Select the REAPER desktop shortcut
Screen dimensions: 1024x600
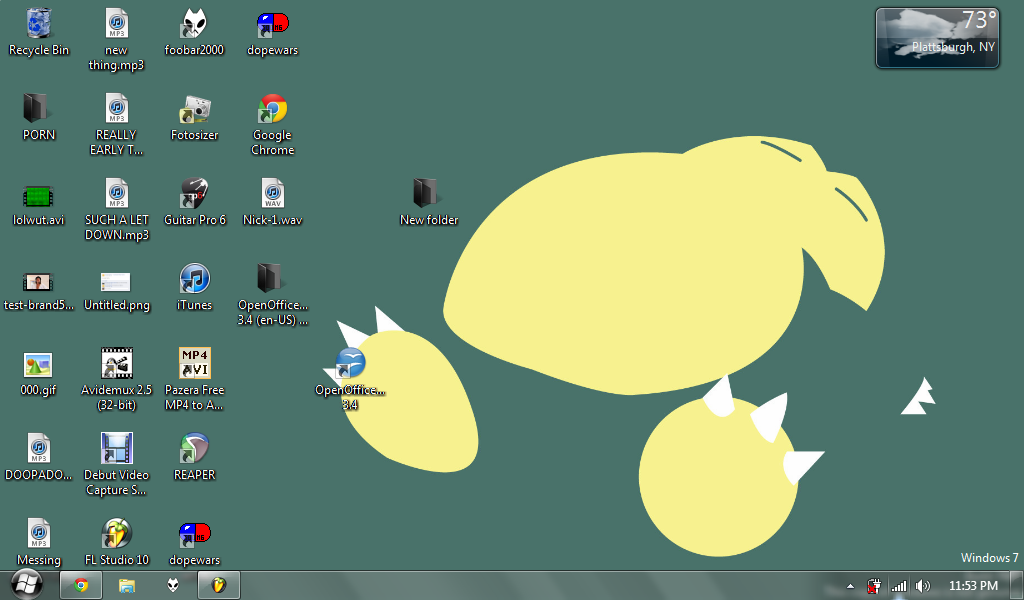tap(194, 449)
